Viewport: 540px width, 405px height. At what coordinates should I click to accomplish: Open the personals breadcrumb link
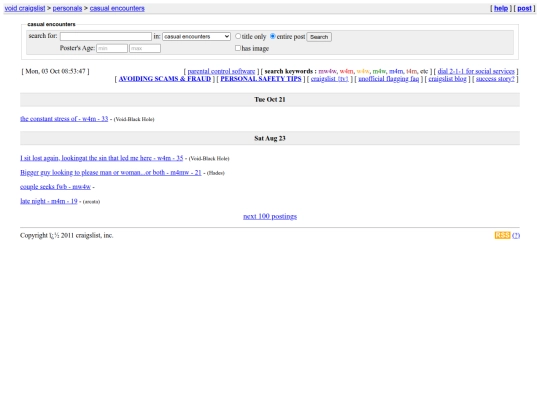pos(67,8)
